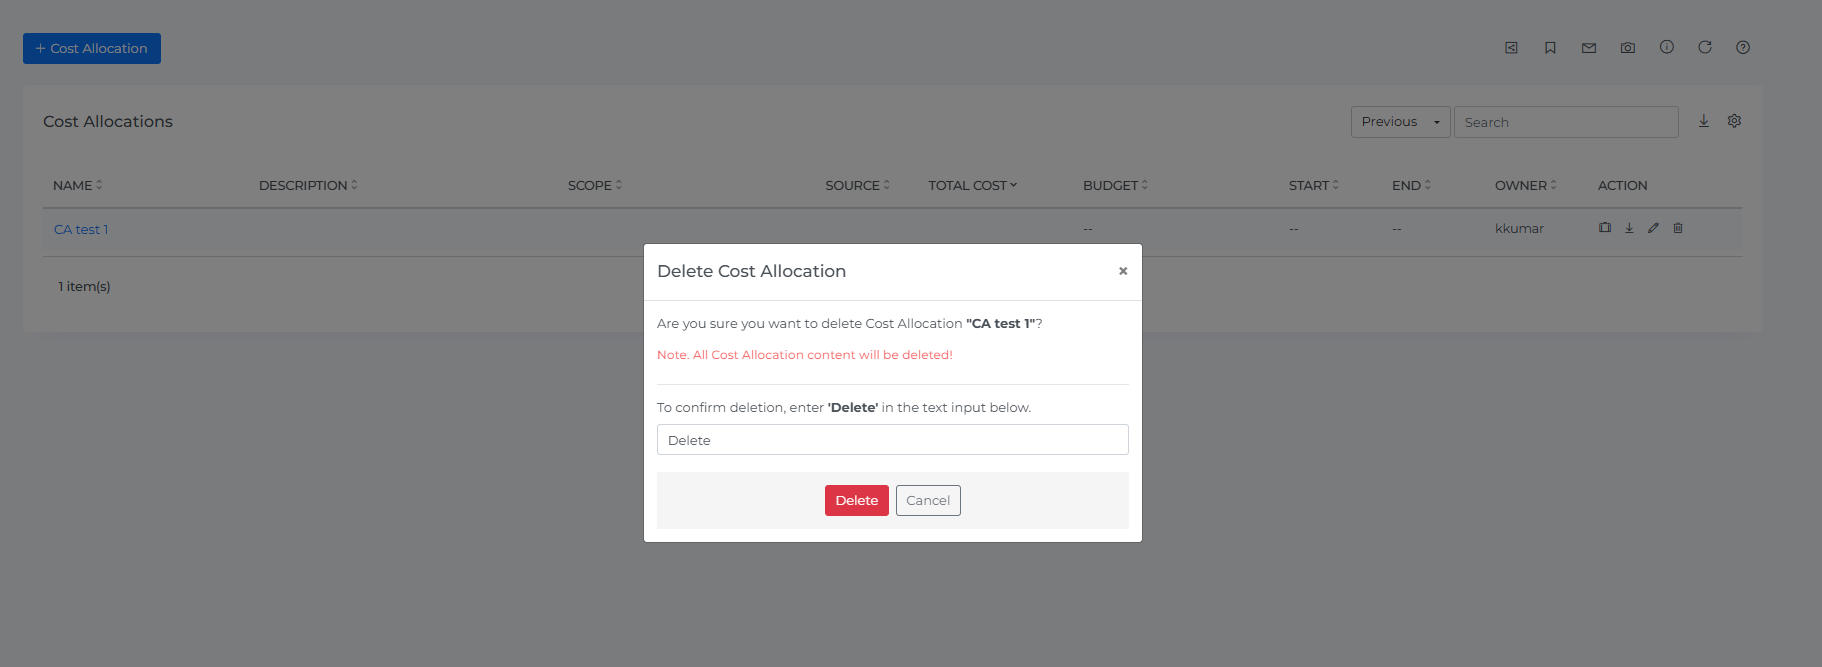Click the table settings gear icon
Screen dimensions: 1822x667
(1734, 121)
